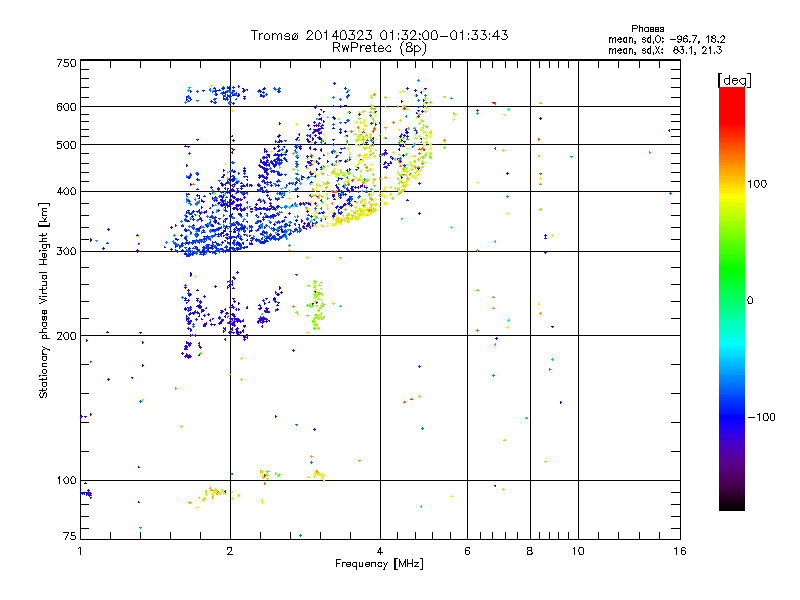This screenshot has width=800, height=600.
Task: Click the x-axis tick label '10'
Action: [x=578, y=551]
